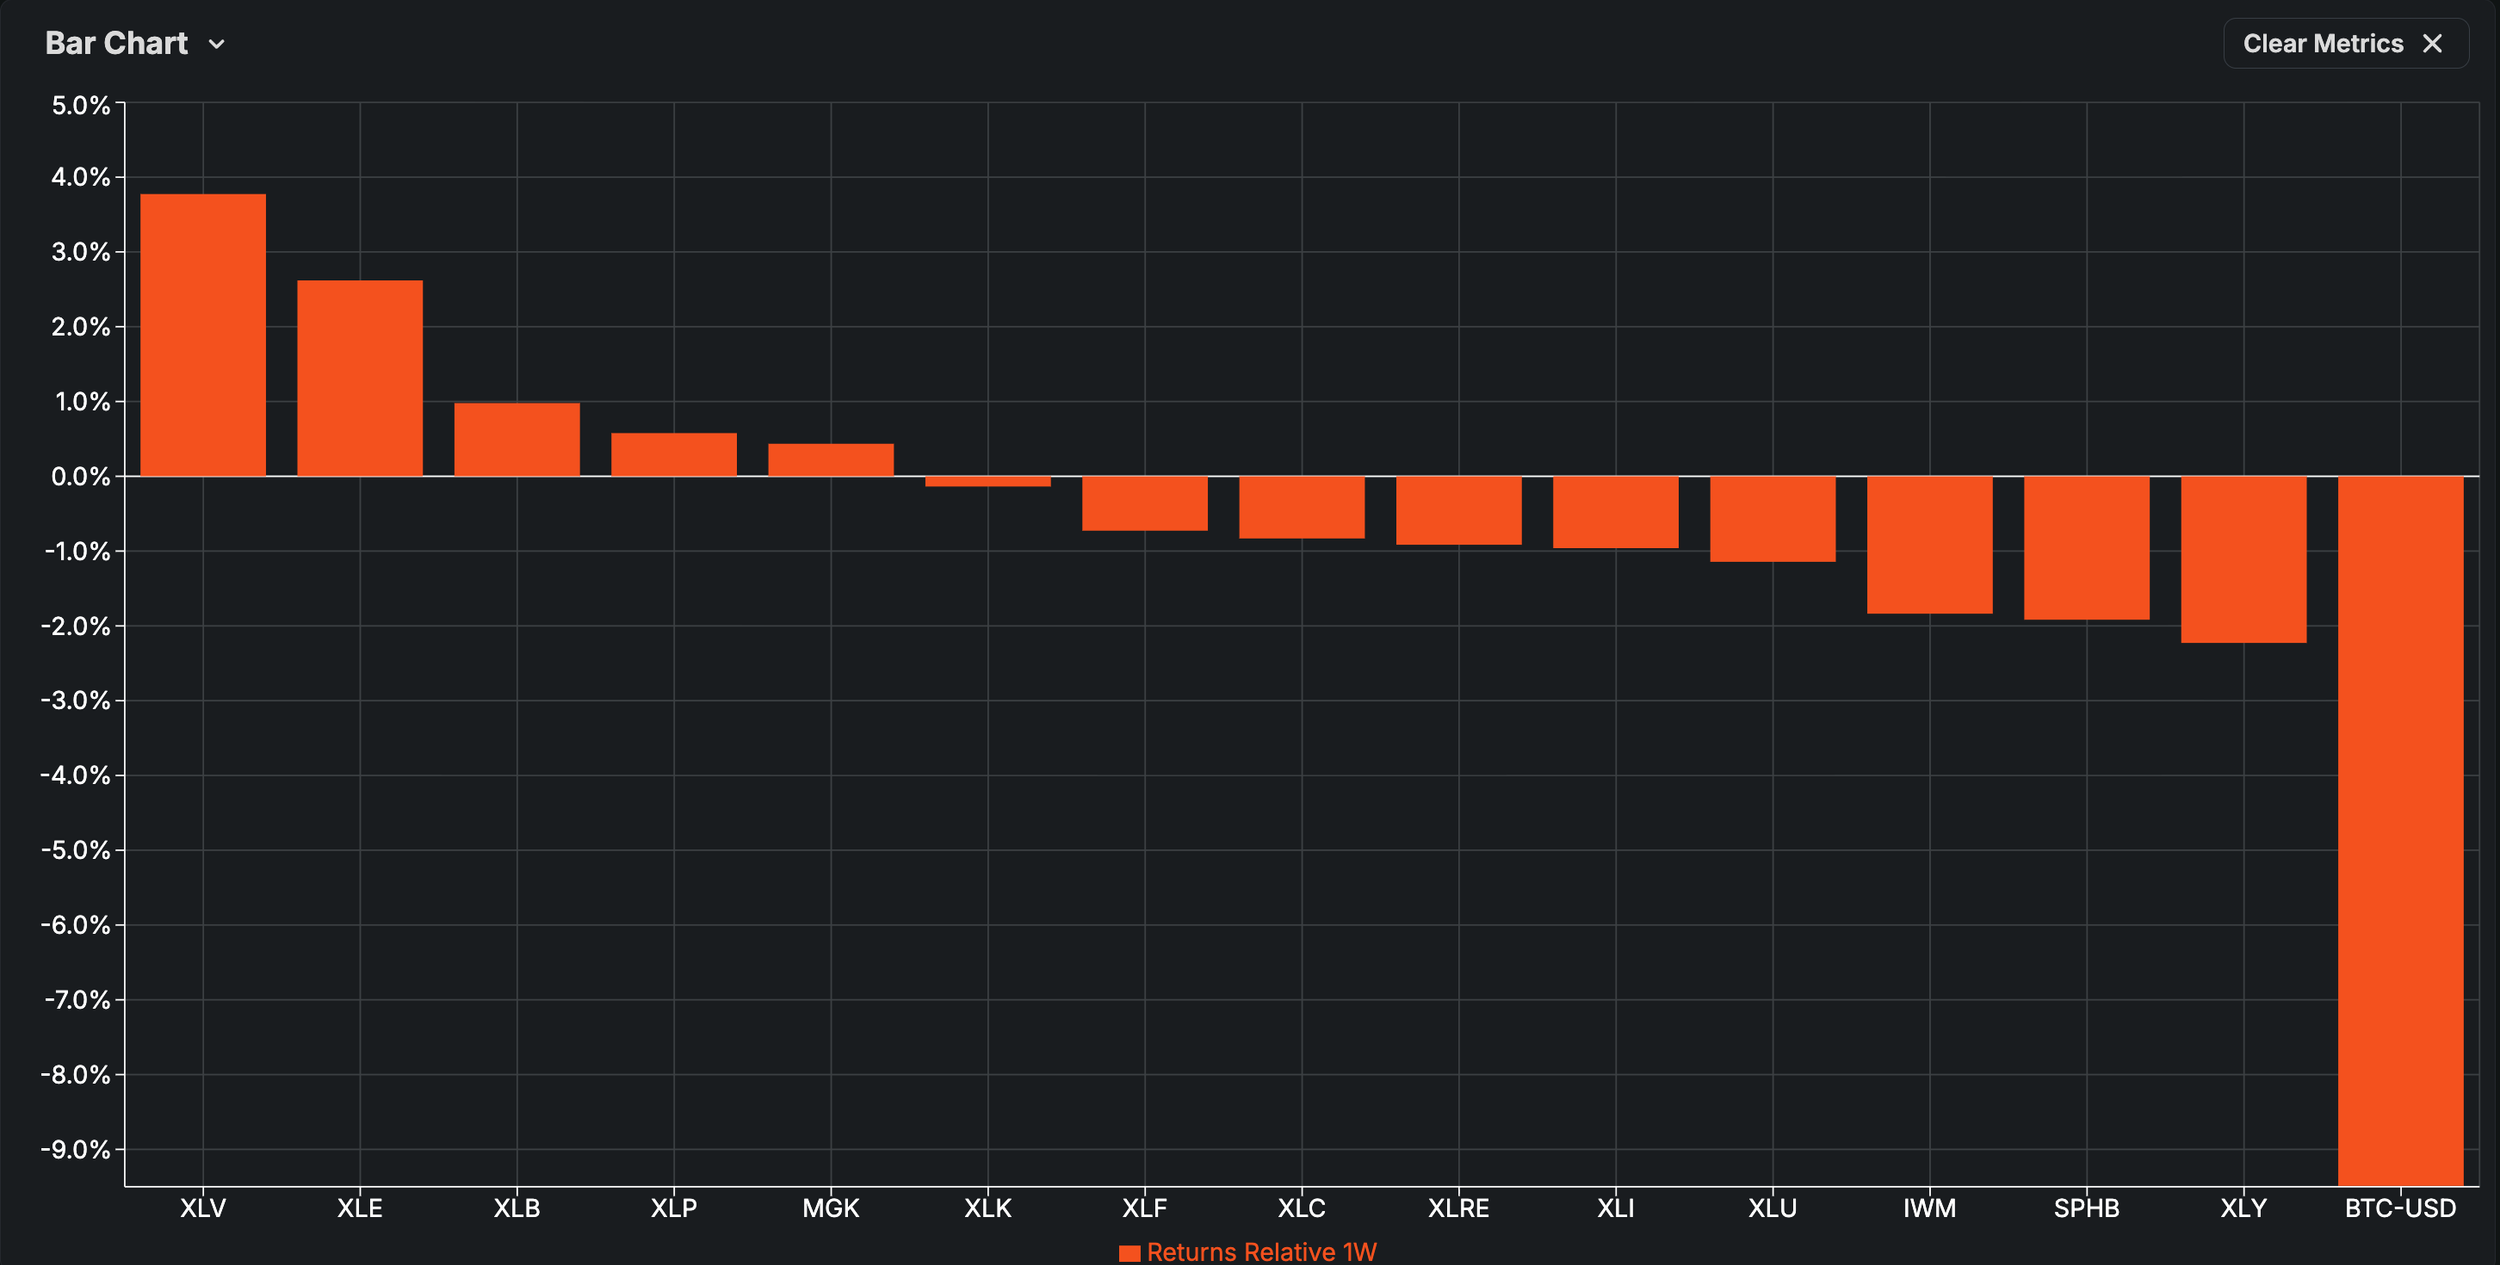Screen dimensions: 2500x1265
Task: Click the XLB bar
Action: 517,440
